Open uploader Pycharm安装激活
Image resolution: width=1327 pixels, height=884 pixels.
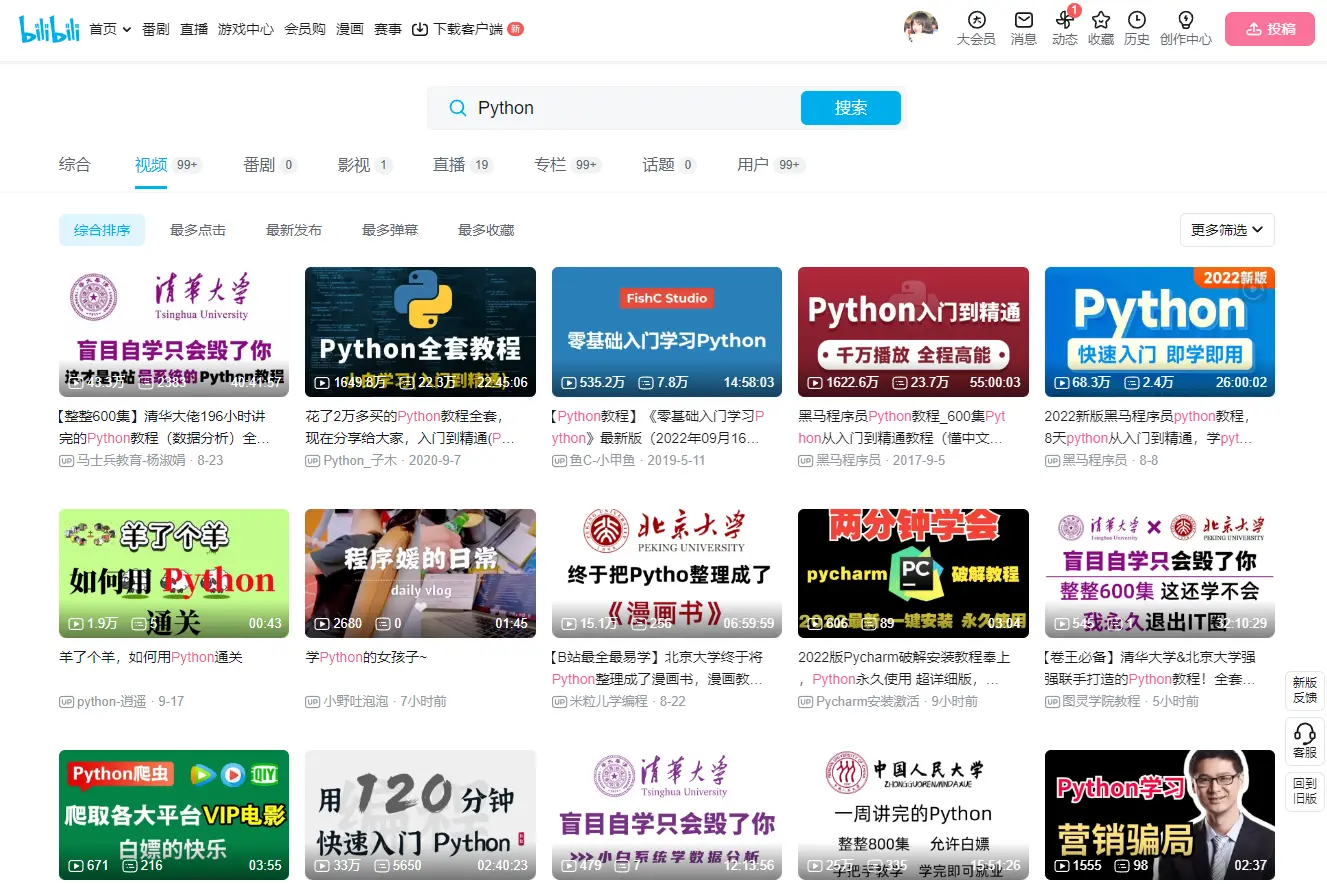click(x=868, y=701)
